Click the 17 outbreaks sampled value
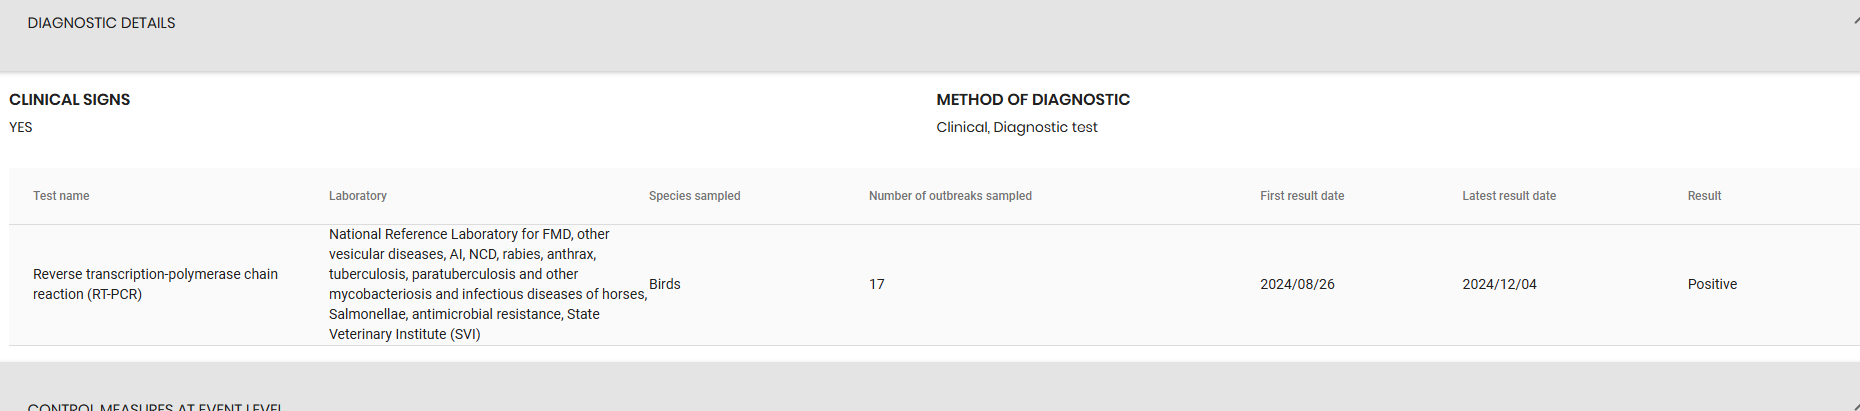This screenshot has width=1860, height=411. (876, 284)
